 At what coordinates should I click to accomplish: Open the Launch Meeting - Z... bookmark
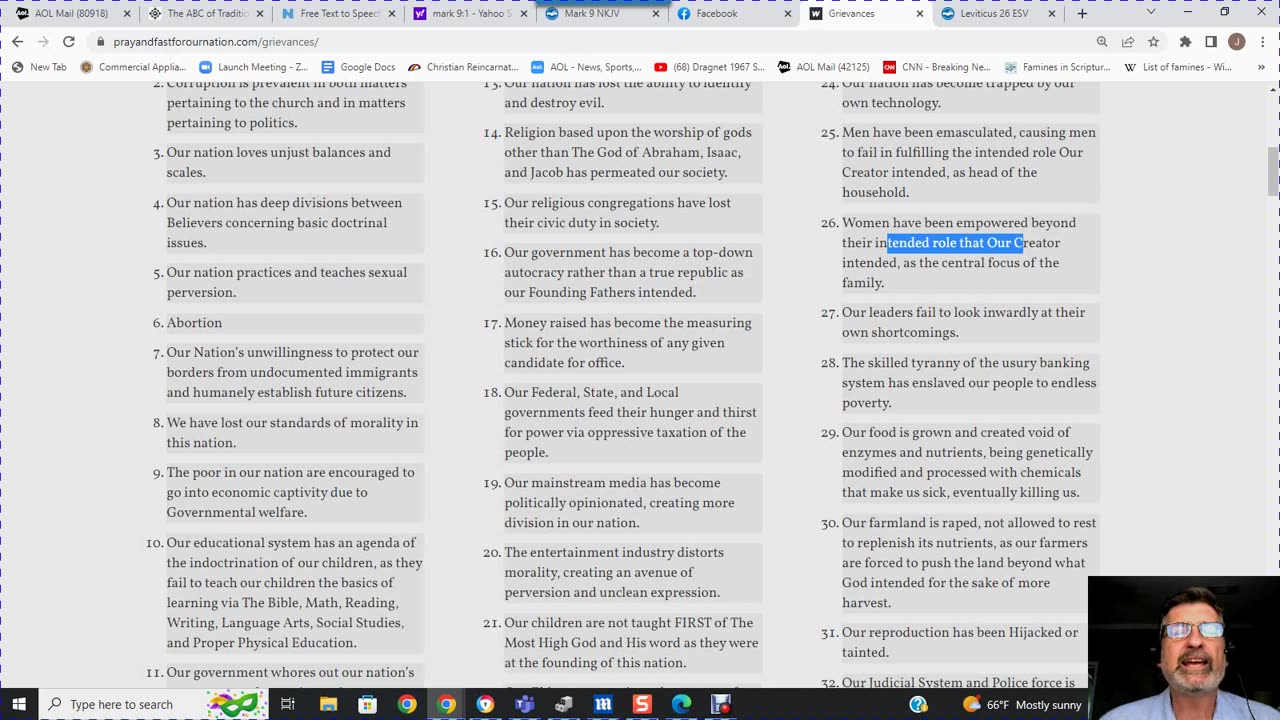coord(253,67)
